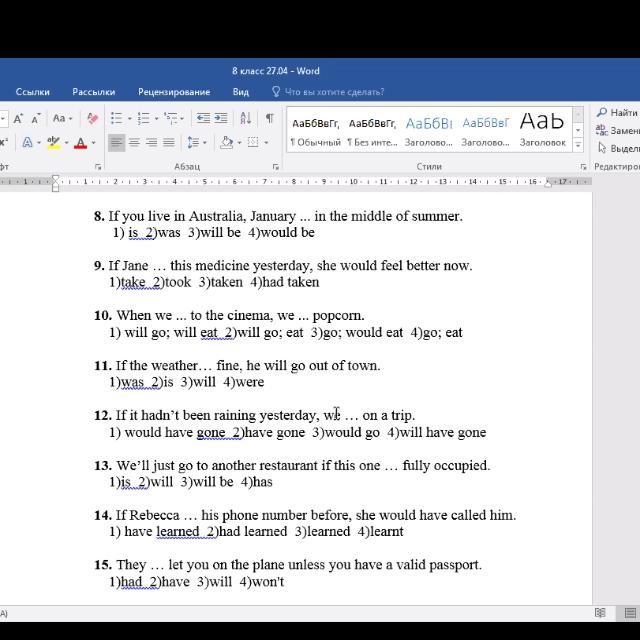Sort the selected text alphabetically
This screenshot has height=640, width=640.
pos(246,118)
